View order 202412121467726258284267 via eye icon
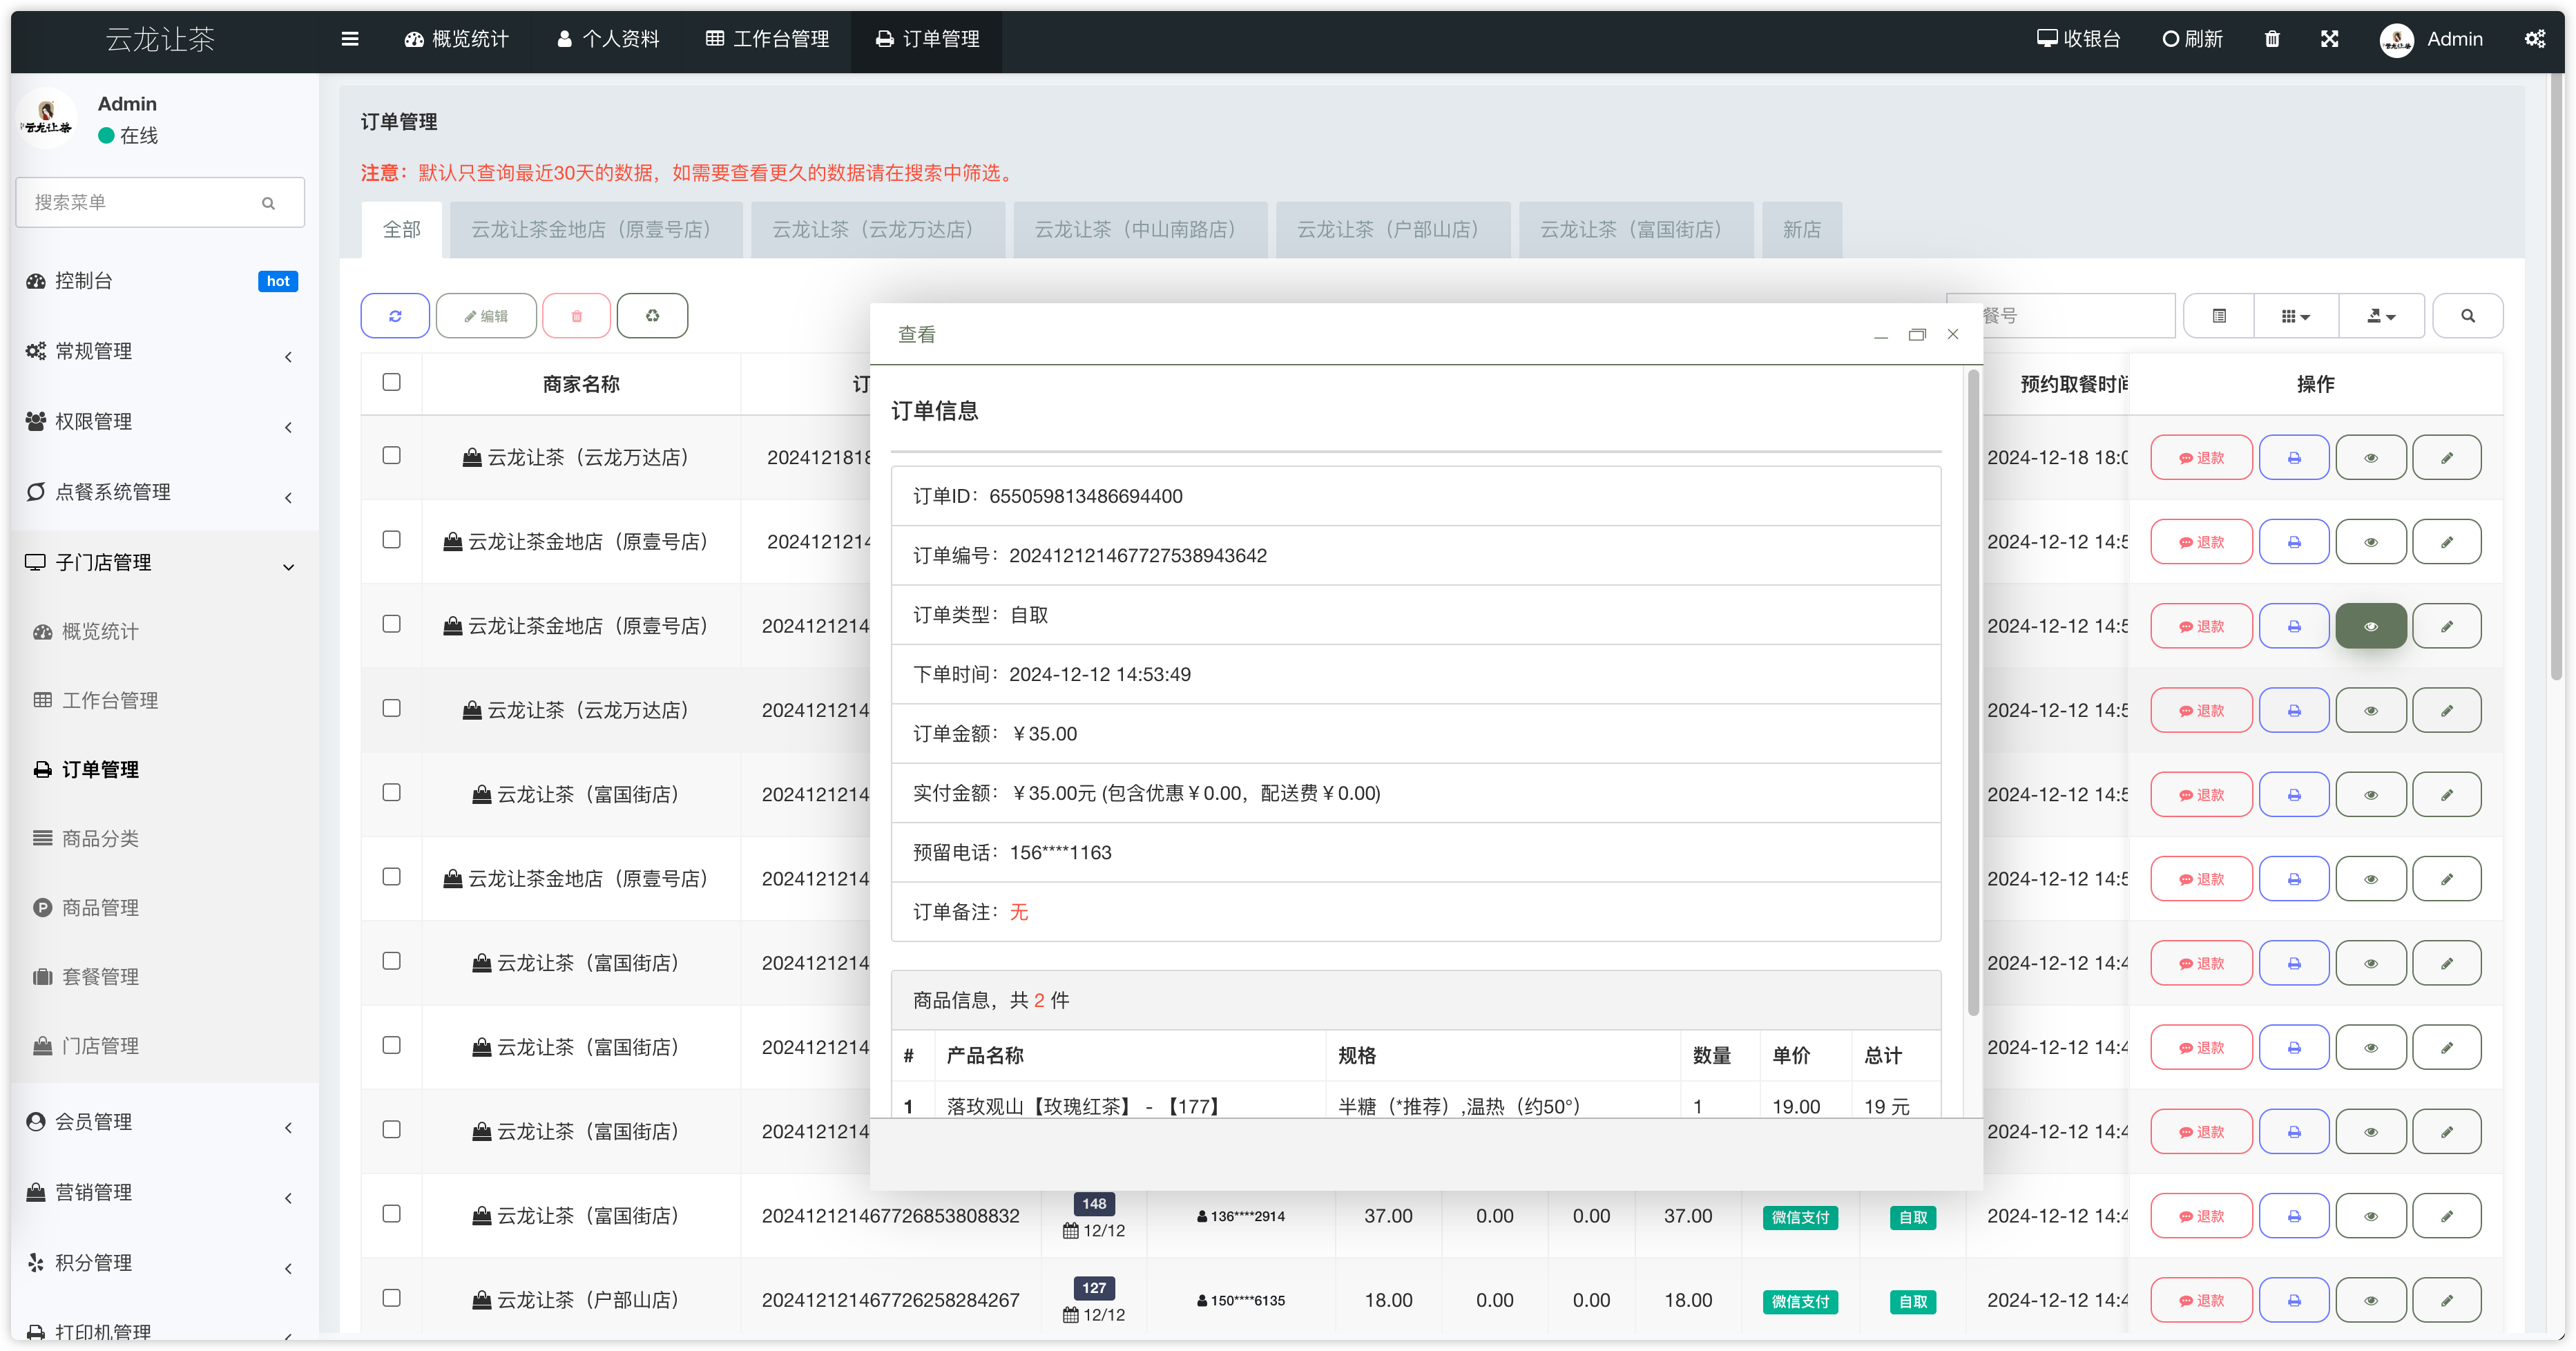 pyautogui.click(x=2370, y=1301)
